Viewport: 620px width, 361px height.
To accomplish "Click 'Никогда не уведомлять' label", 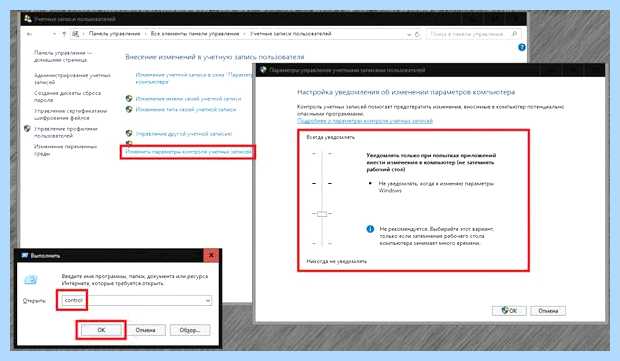I will point(336,261).
